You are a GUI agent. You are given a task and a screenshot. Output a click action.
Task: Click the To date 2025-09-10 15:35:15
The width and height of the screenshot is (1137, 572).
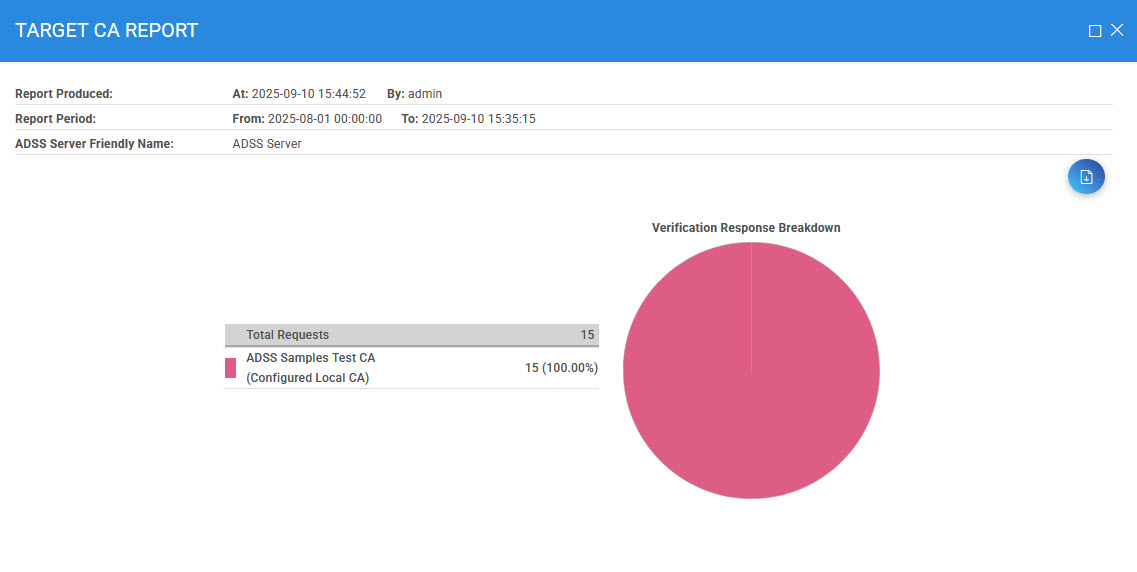478,119
